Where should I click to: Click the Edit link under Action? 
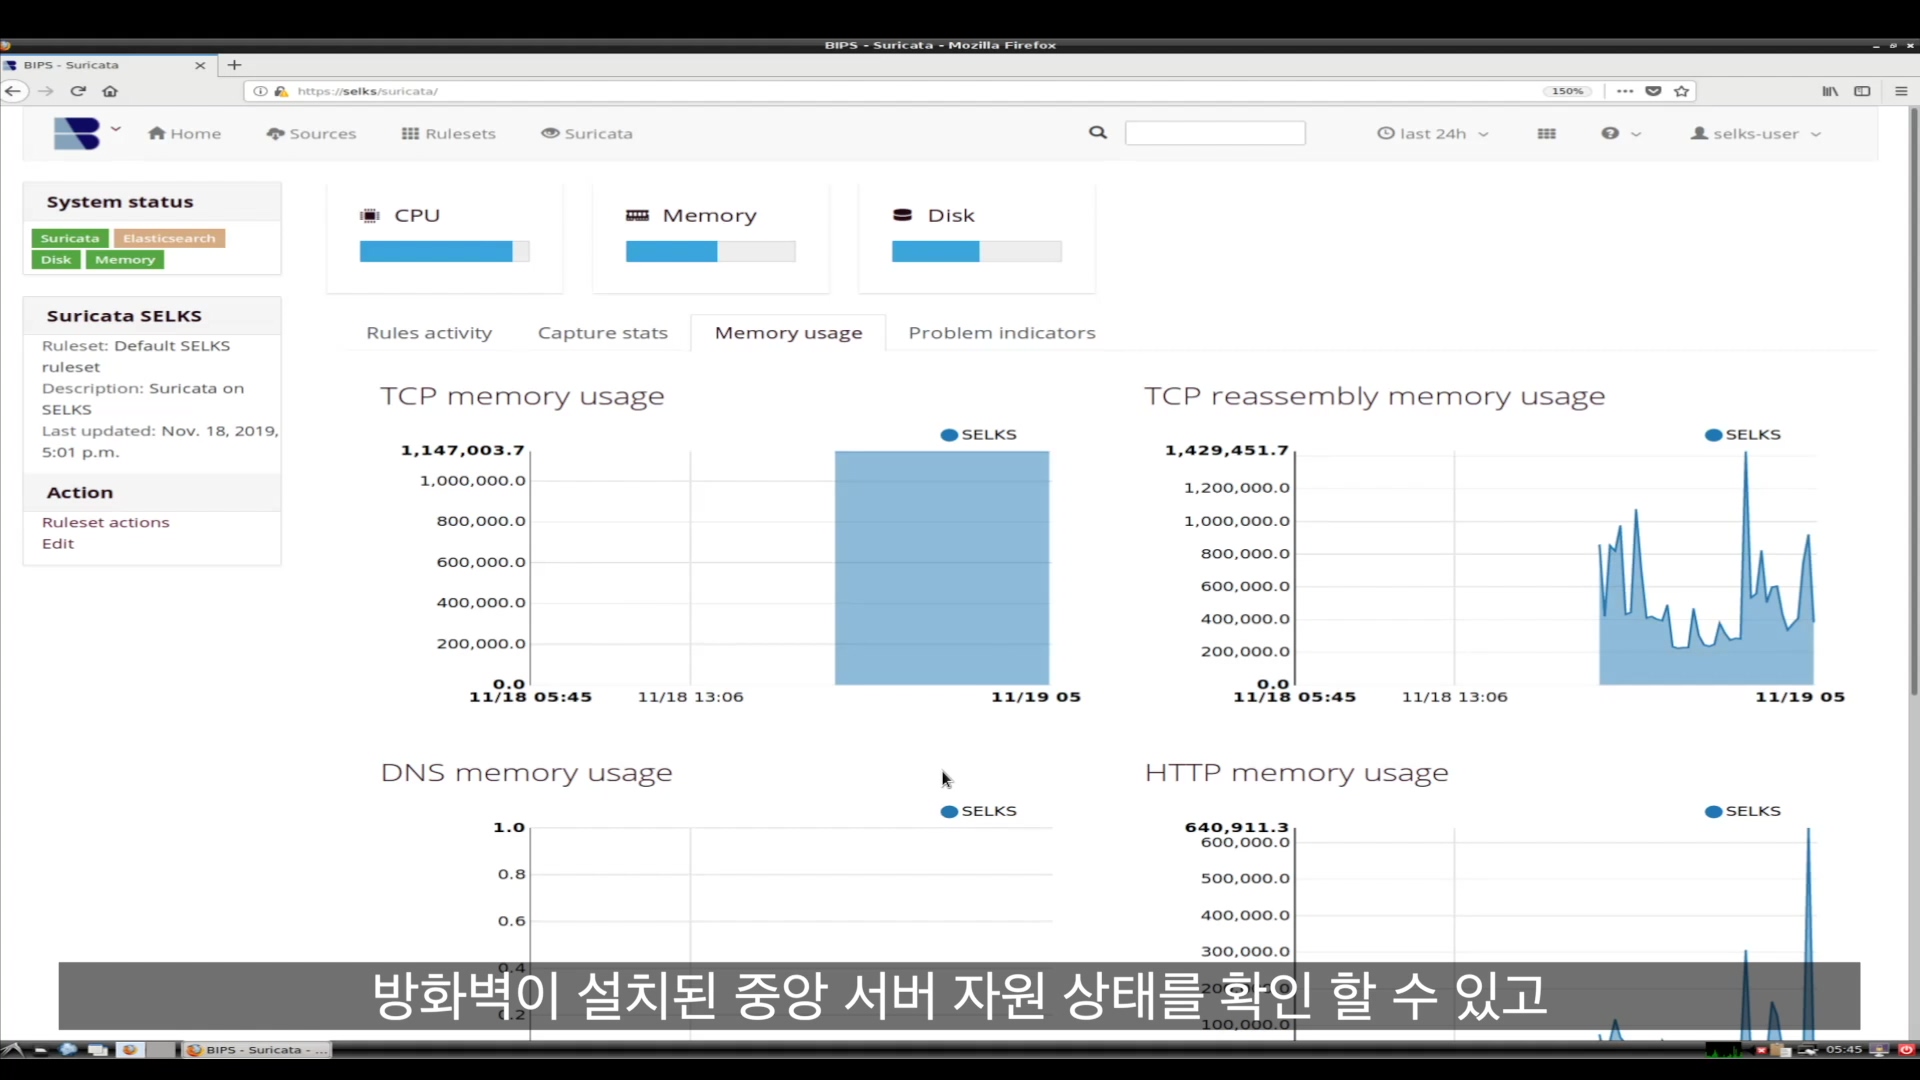click(x=58, y=544)
